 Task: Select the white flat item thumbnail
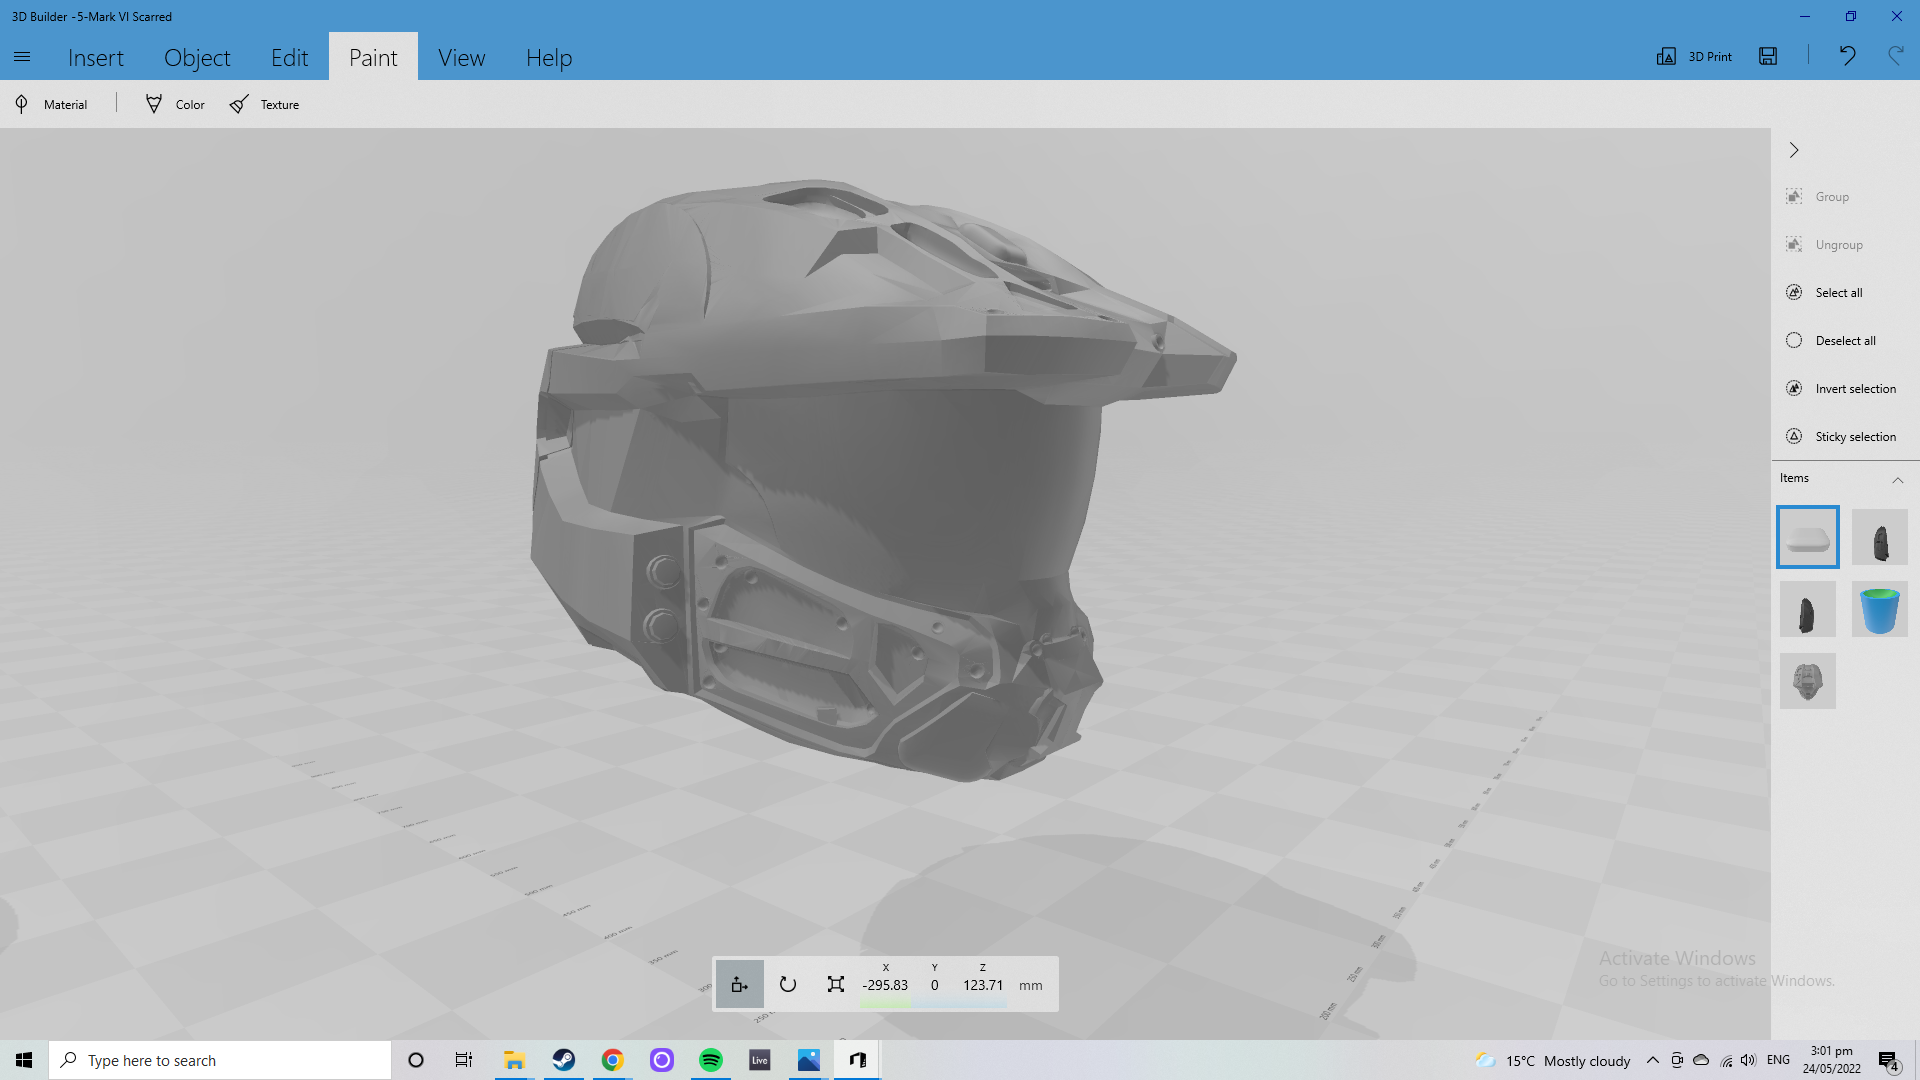click(x=1807, y=537)
